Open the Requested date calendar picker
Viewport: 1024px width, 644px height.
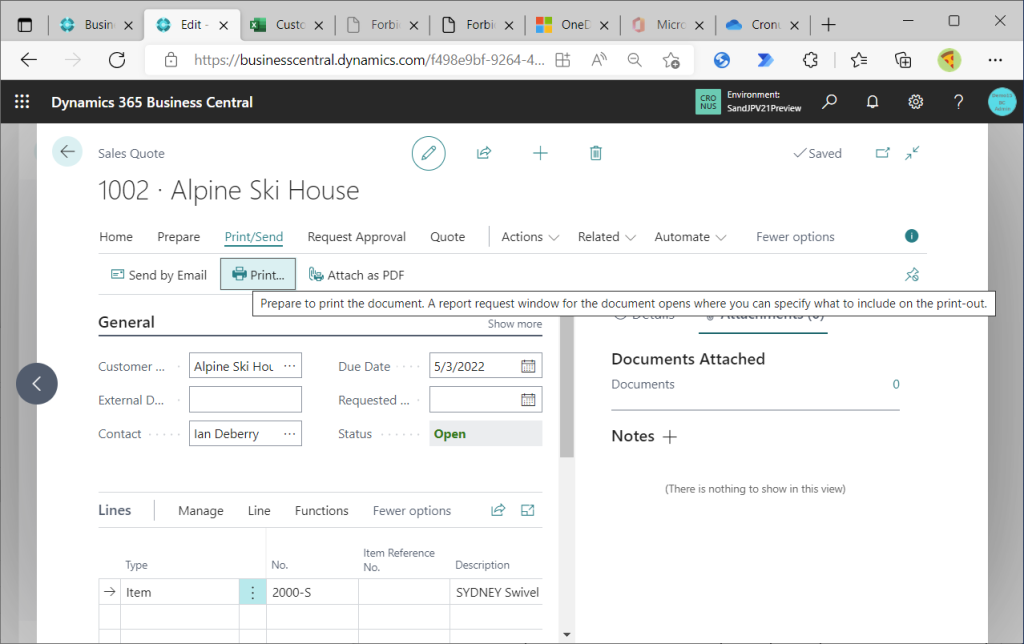coord(528,400)
